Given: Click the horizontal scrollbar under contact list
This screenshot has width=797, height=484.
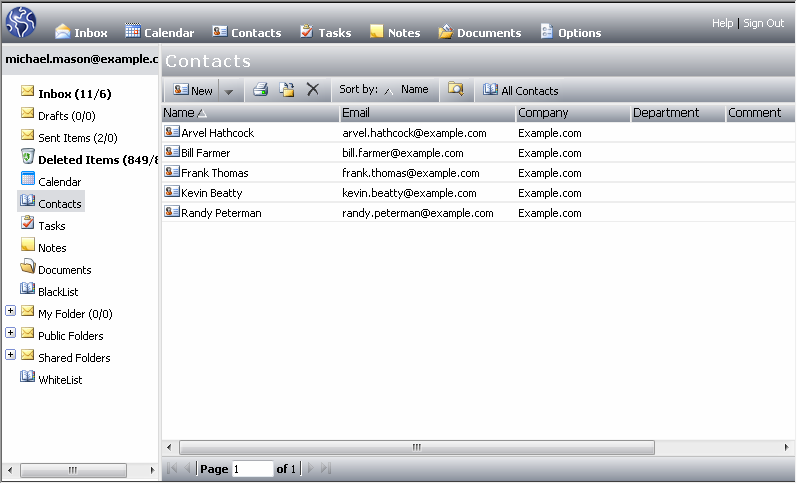Looking at the screenshot, I should pyautogui.click(x=415, y=447).
